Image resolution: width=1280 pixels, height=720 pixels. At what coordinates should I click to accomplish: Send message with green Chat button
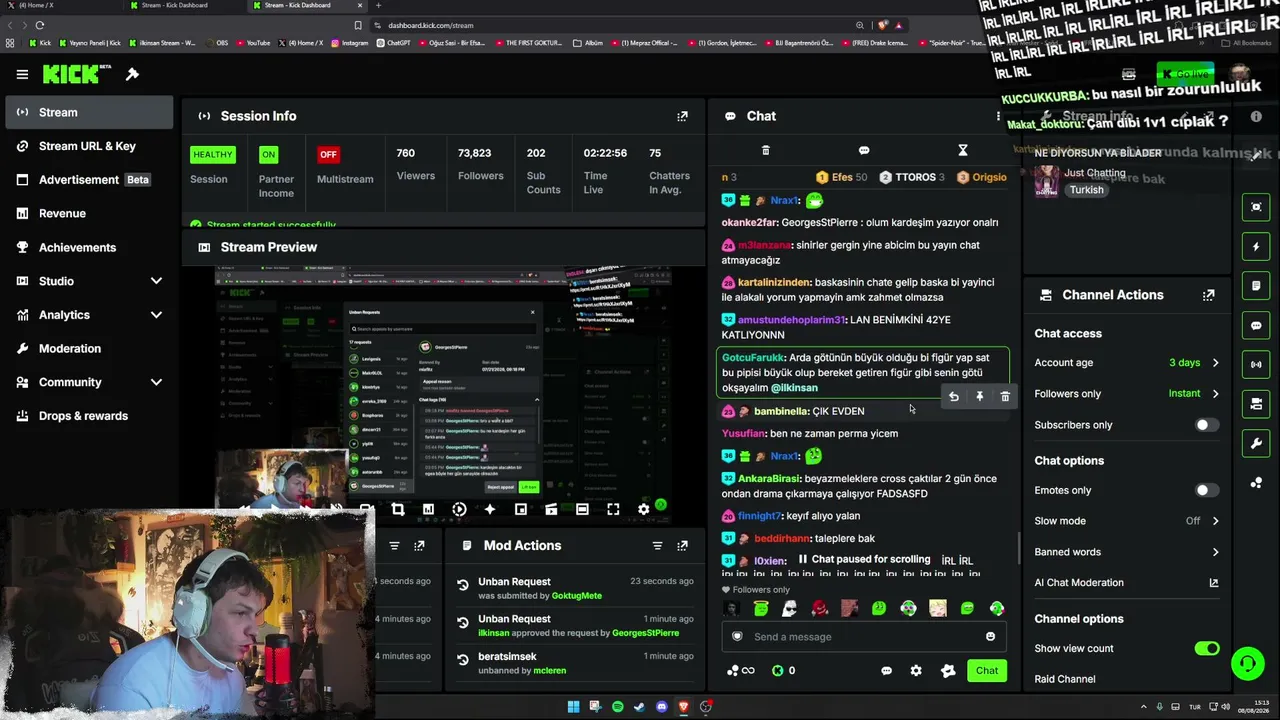click(987, 671)
